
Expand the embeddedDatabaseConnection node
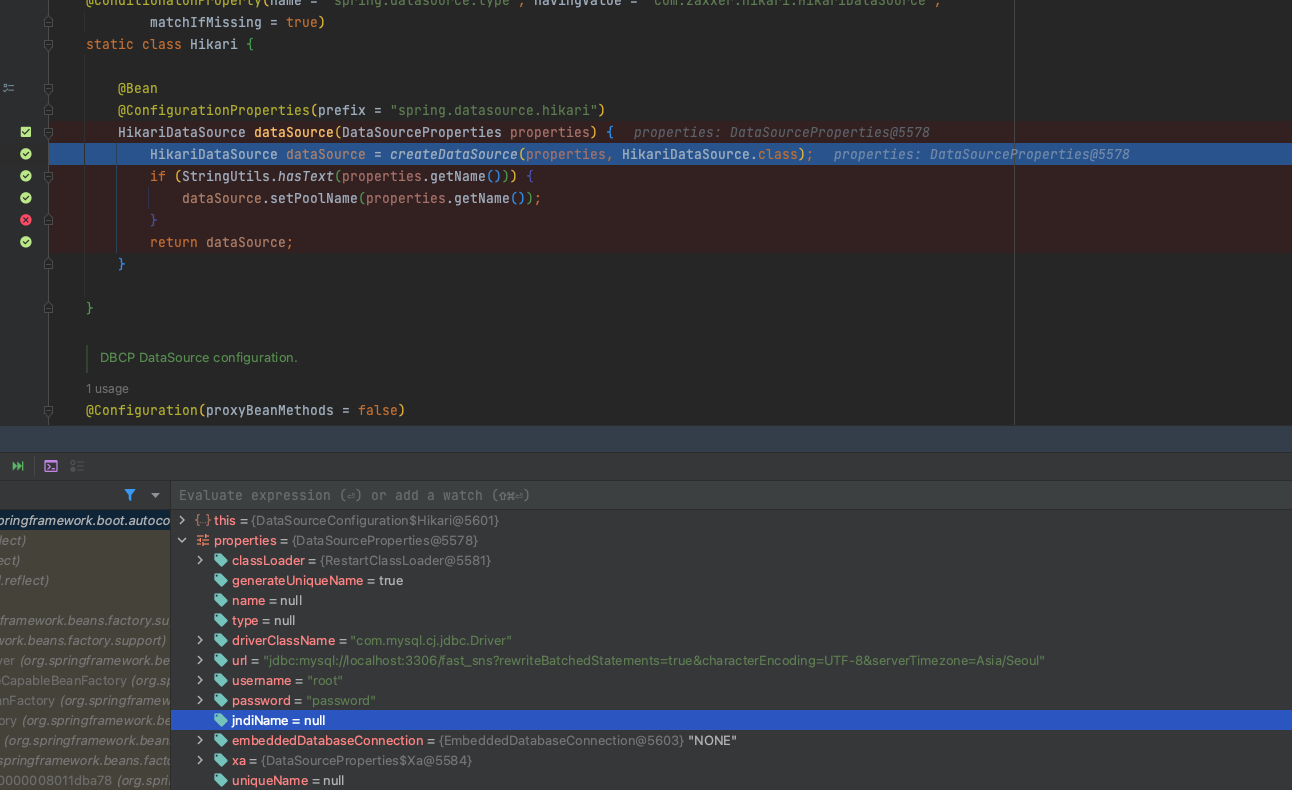[x=199, y=740]
